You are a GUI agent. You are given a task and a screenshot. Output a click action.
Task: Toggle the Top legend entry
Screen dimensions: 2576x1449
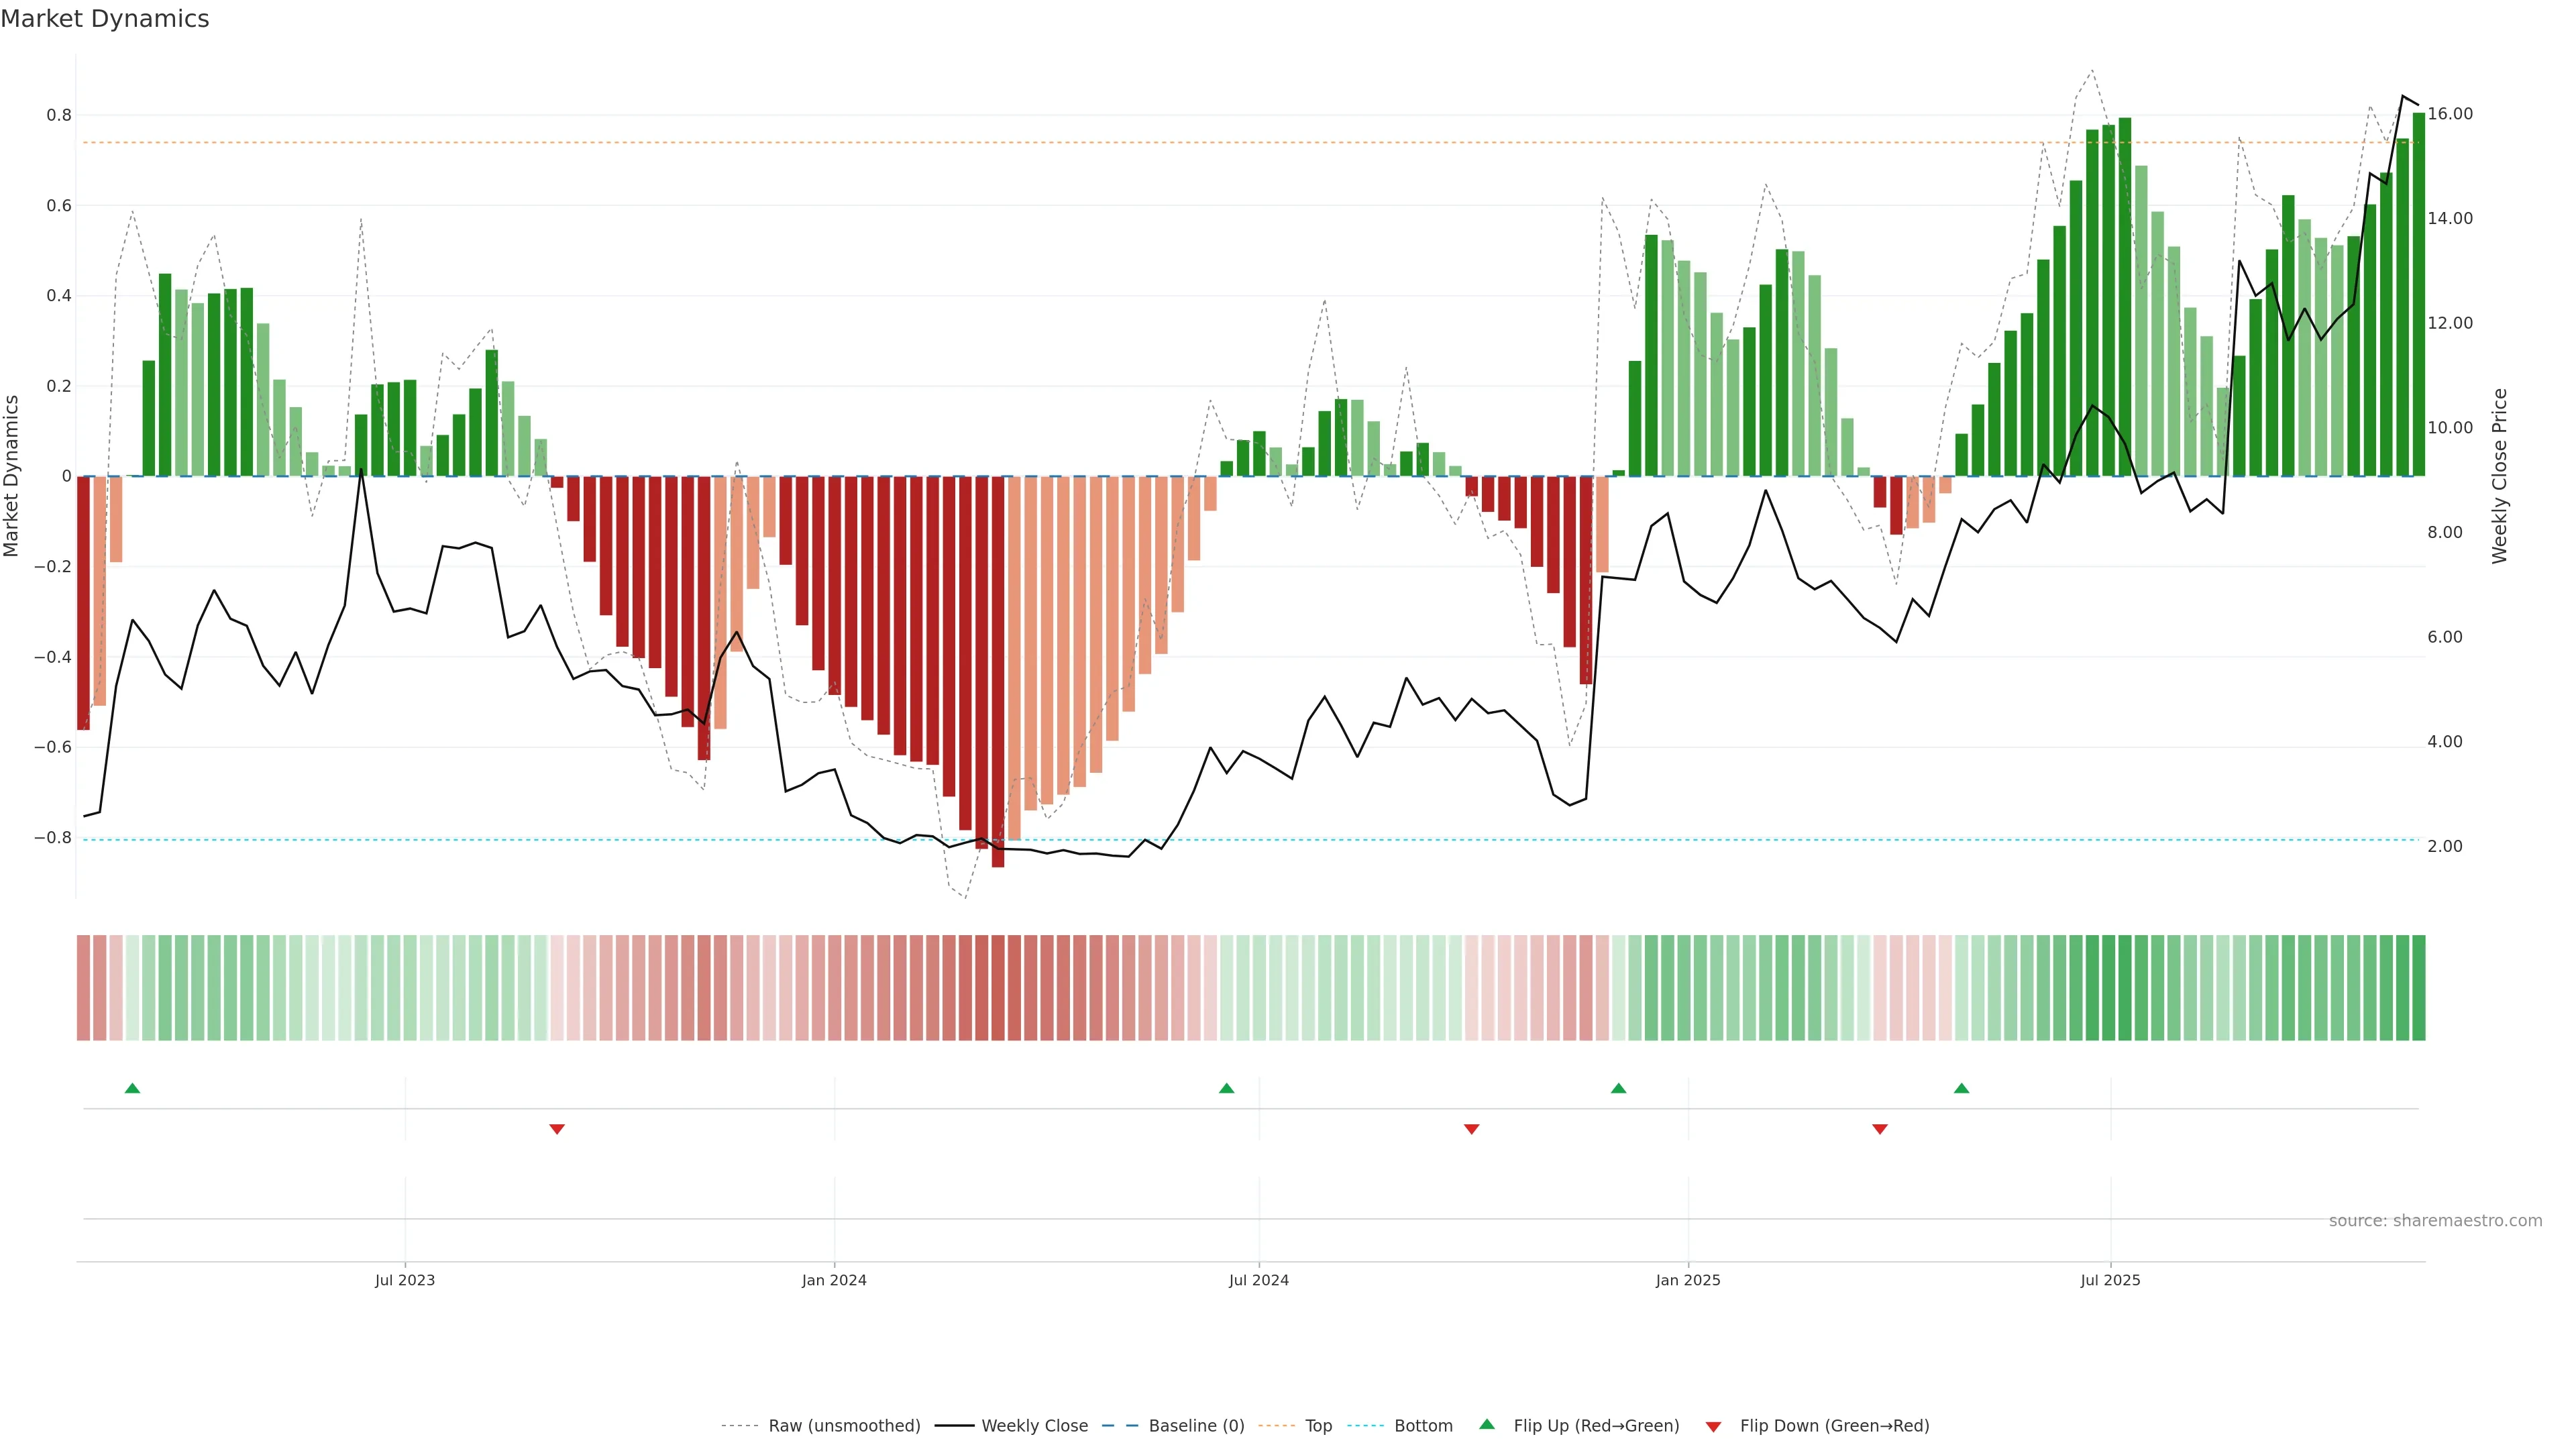(x=1318, y=1426)
